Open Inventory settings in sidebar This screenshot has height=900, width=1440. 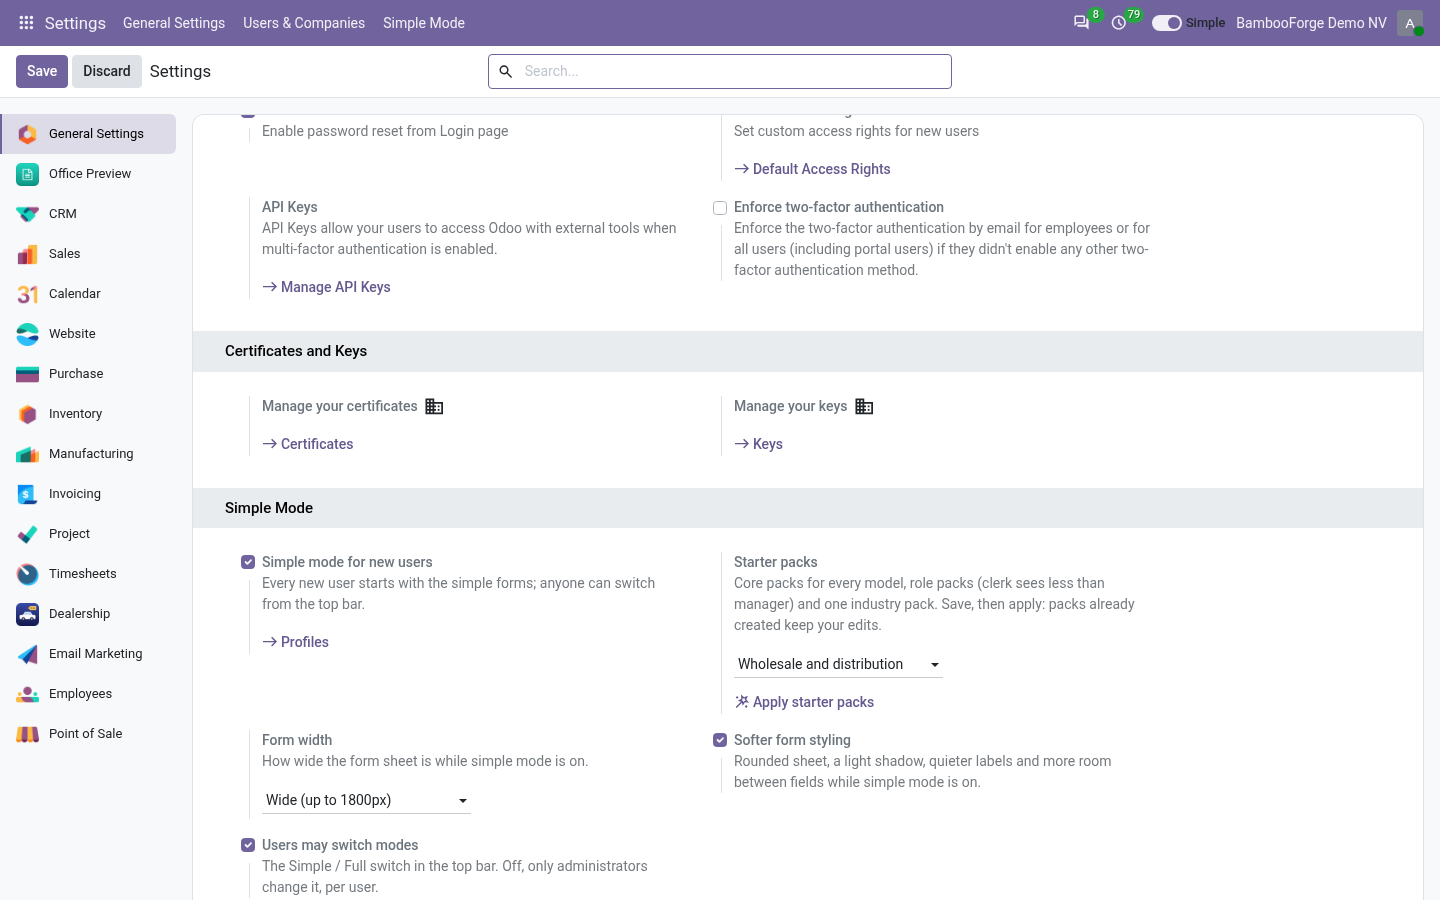88,414
